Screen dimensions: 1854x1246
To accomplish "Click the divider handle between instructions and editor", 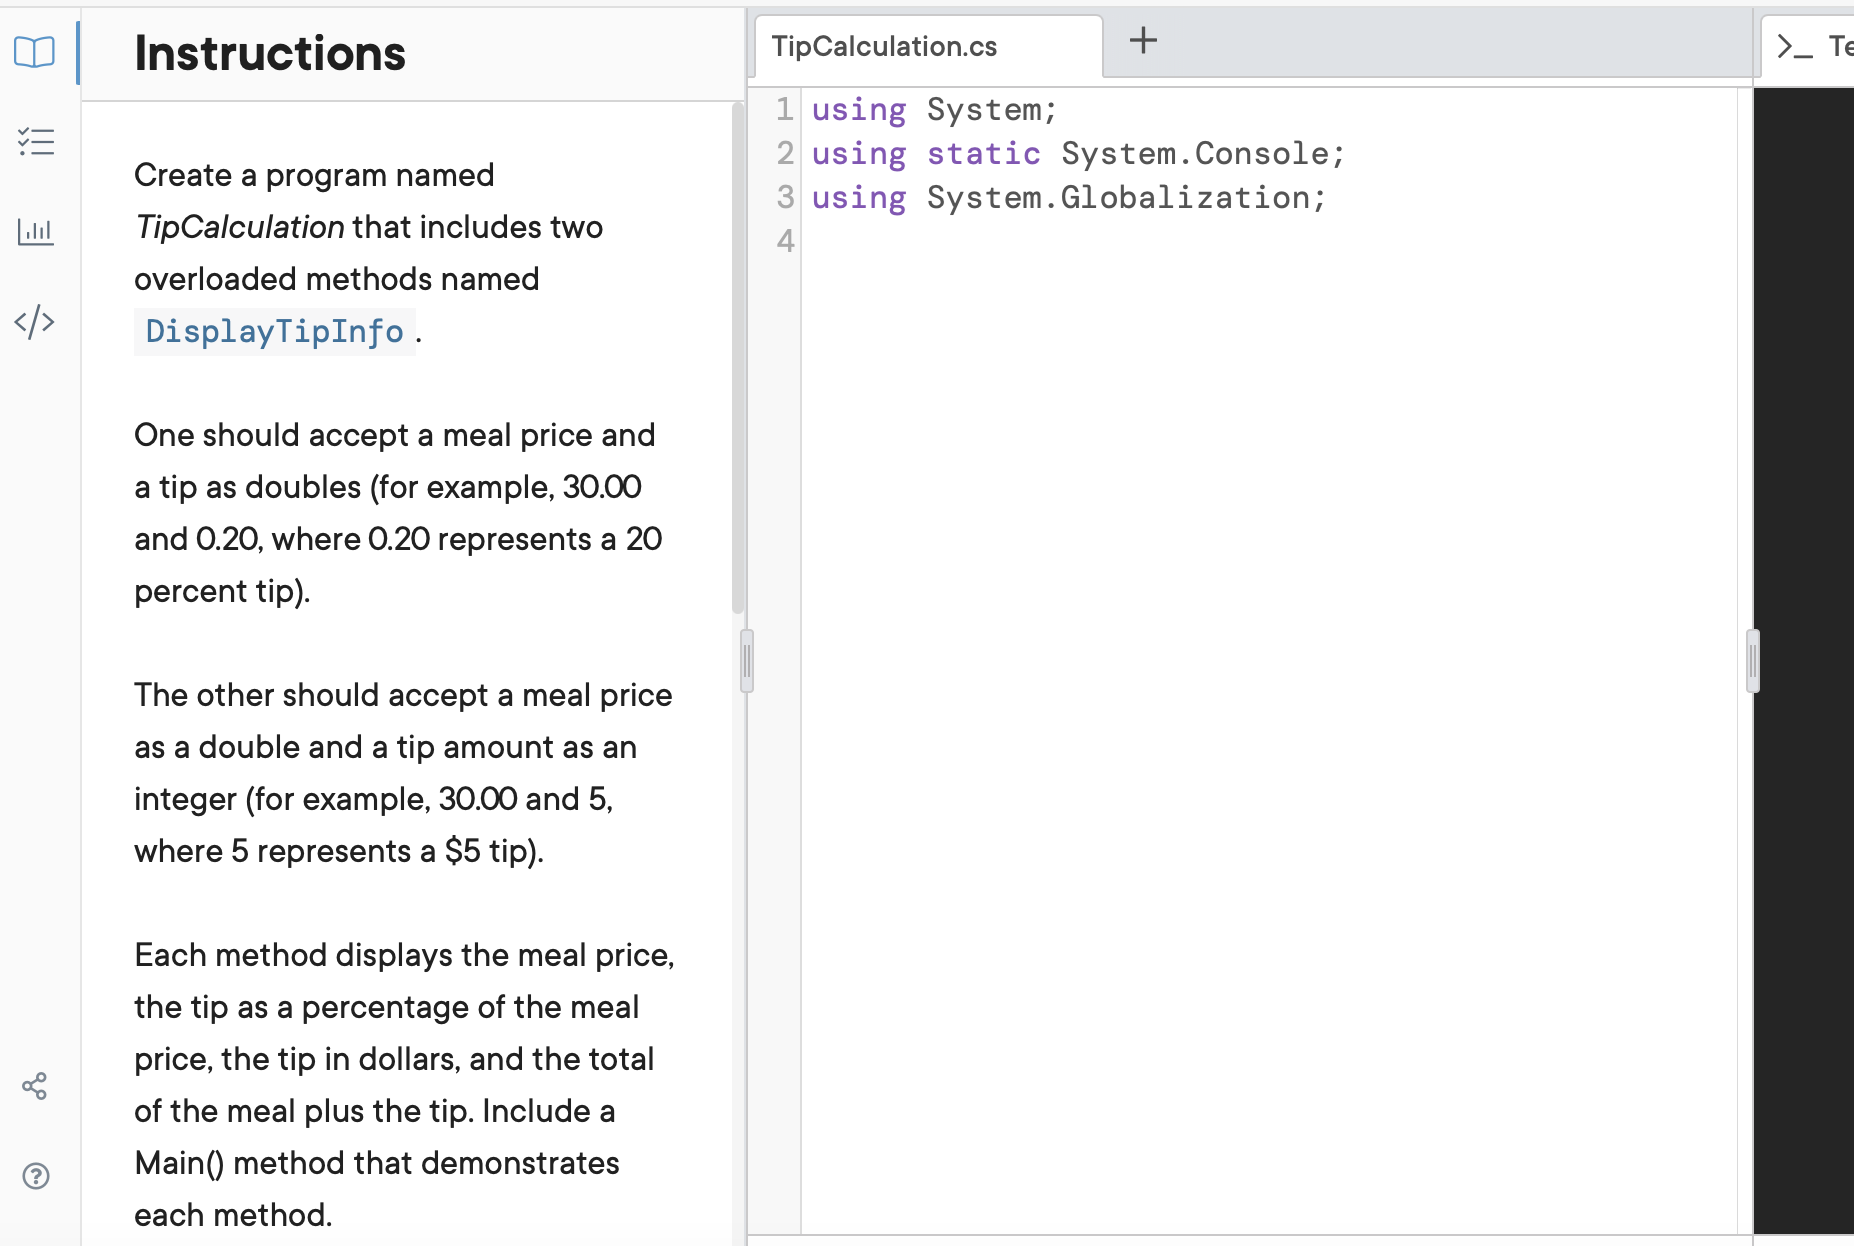I will coord(746,659).
